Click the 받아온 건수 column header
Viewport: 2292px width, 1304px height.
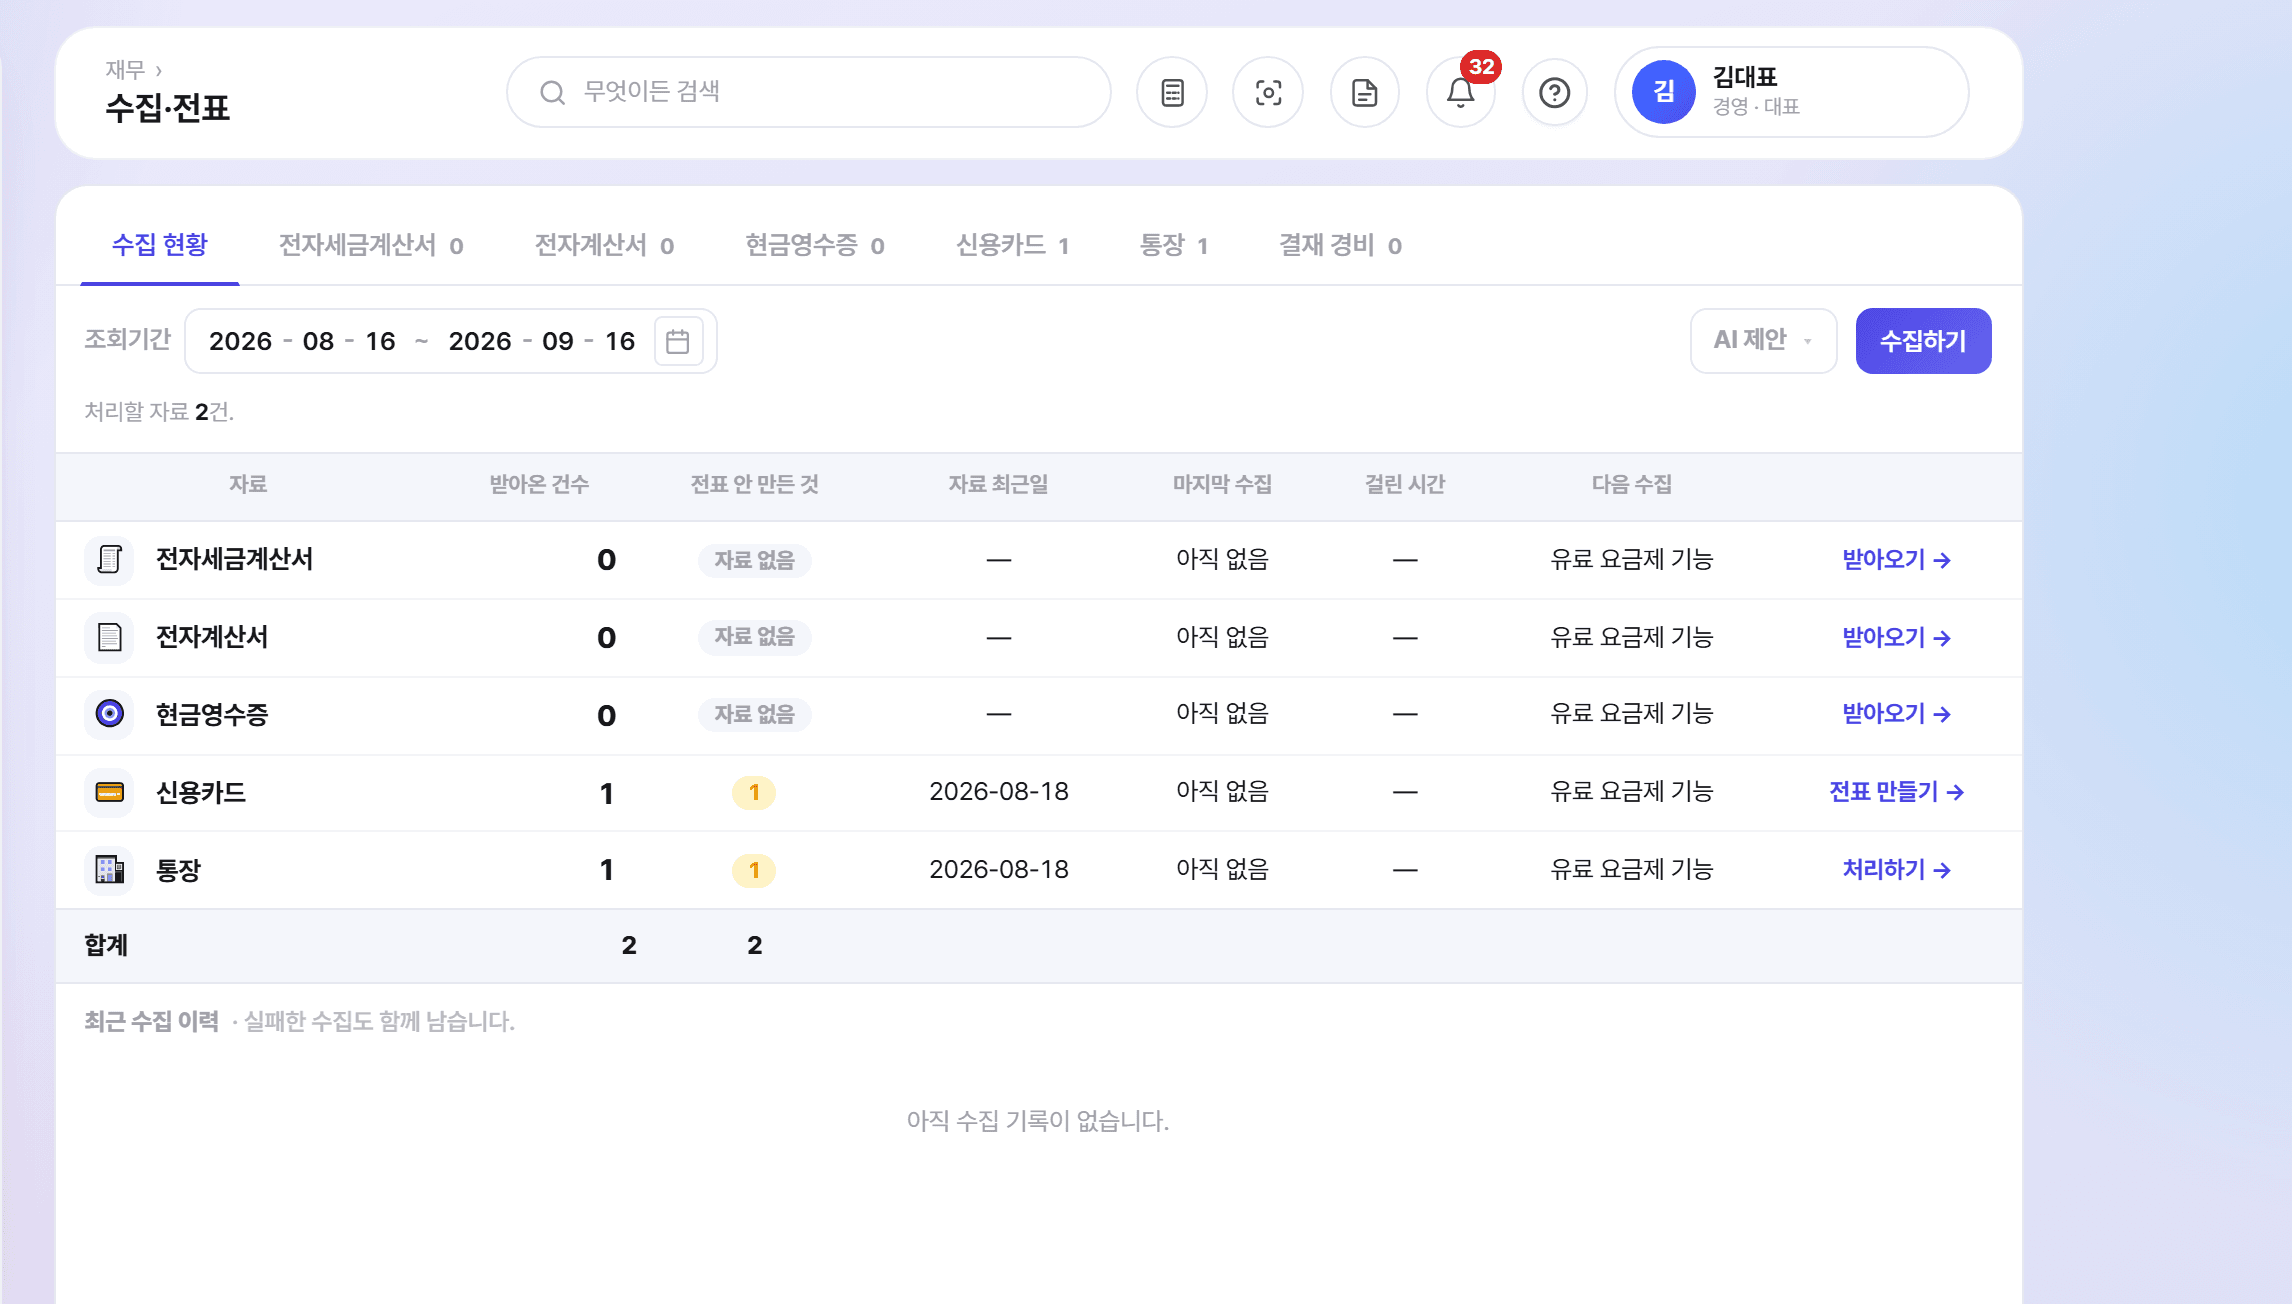click(539, 485)
